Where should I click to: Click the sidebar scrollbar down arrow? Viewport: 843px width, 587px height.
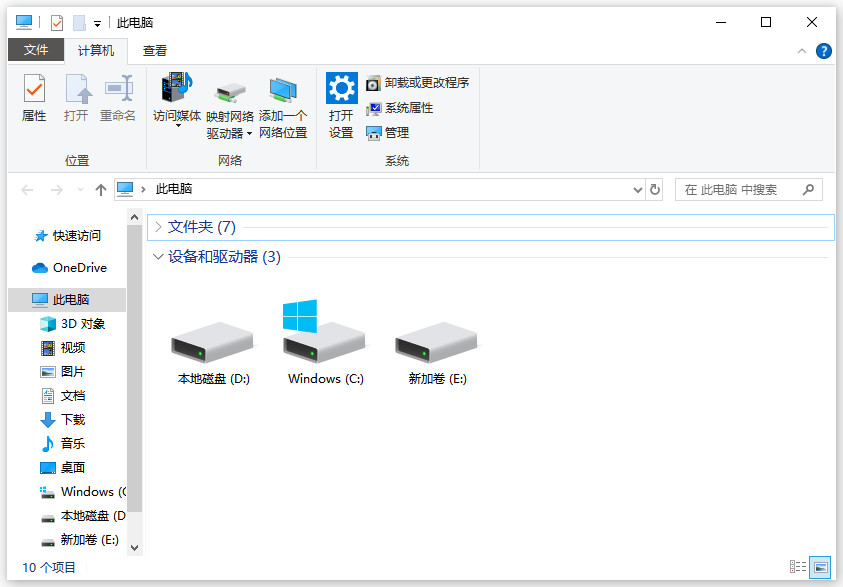pyautogui.click(x=134, y=548)
